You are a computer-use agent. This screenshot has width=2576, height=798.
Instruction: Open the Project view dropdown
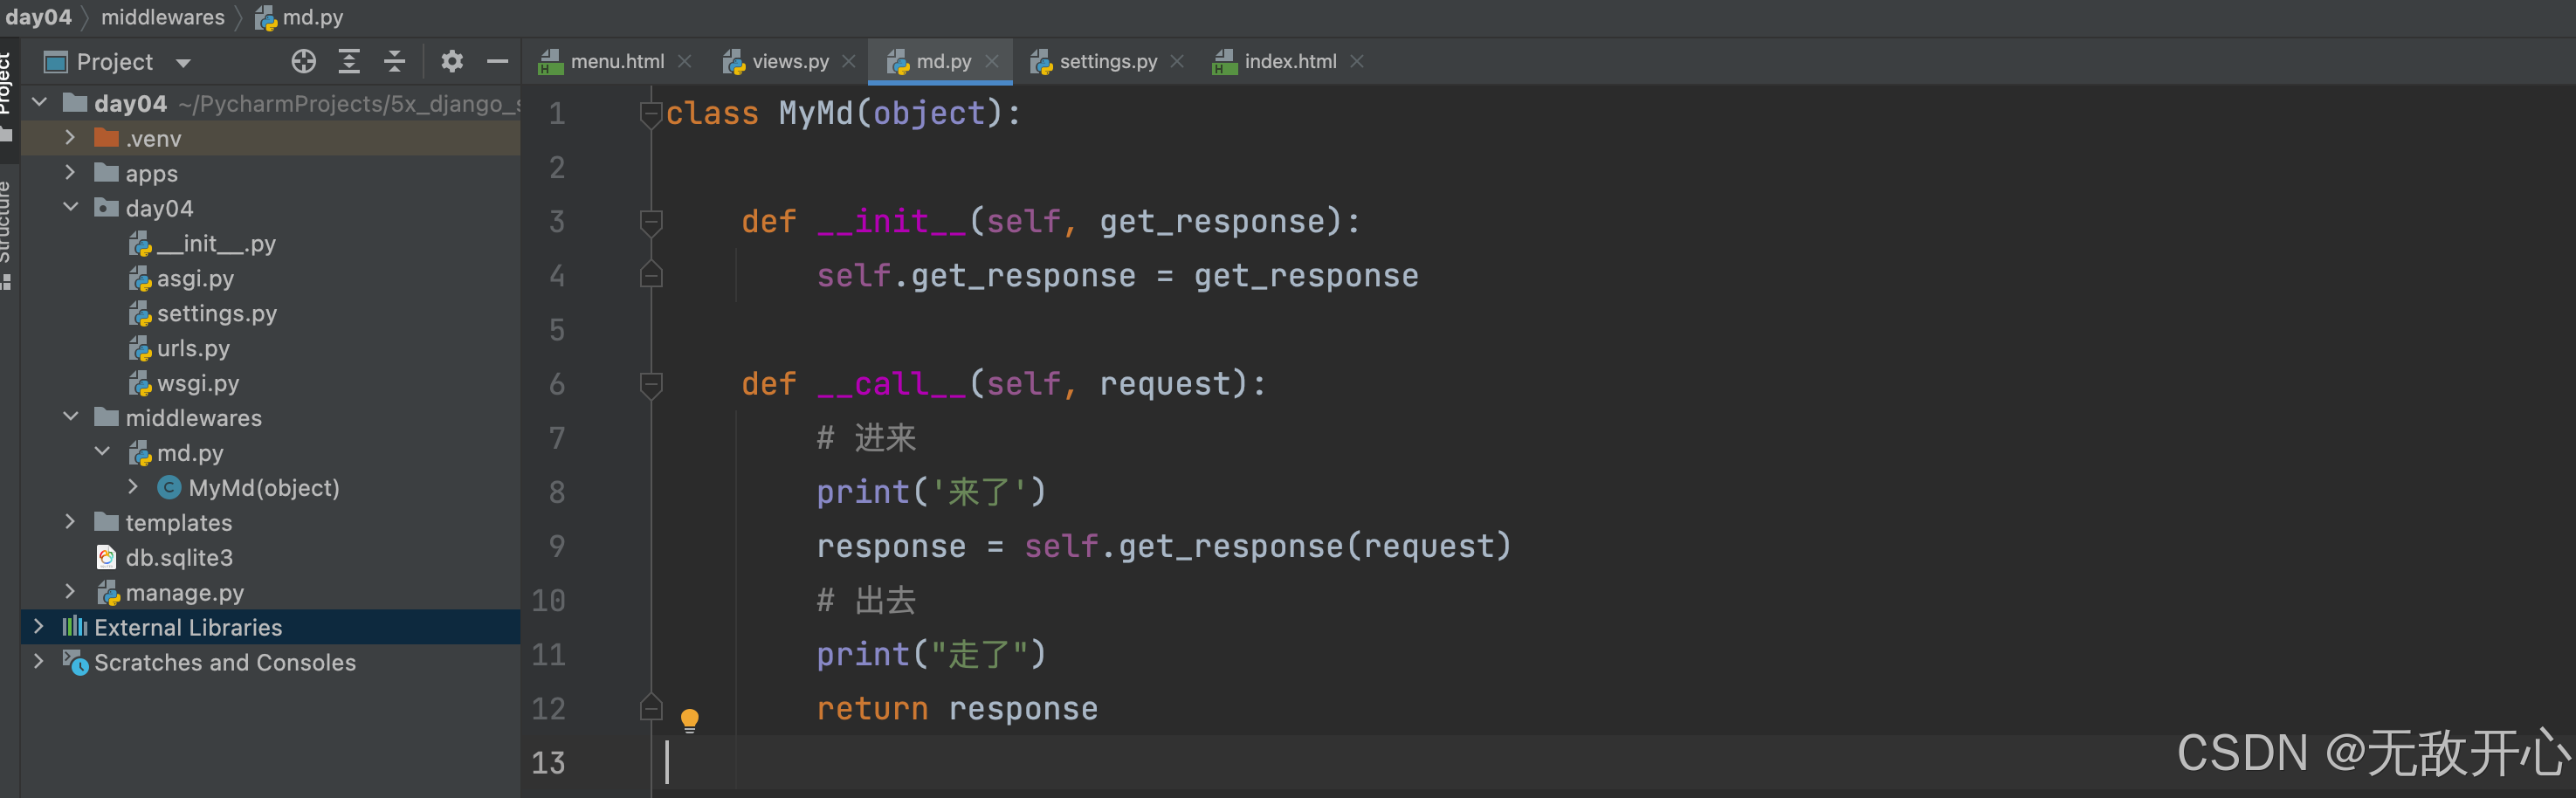click(183, 63)
